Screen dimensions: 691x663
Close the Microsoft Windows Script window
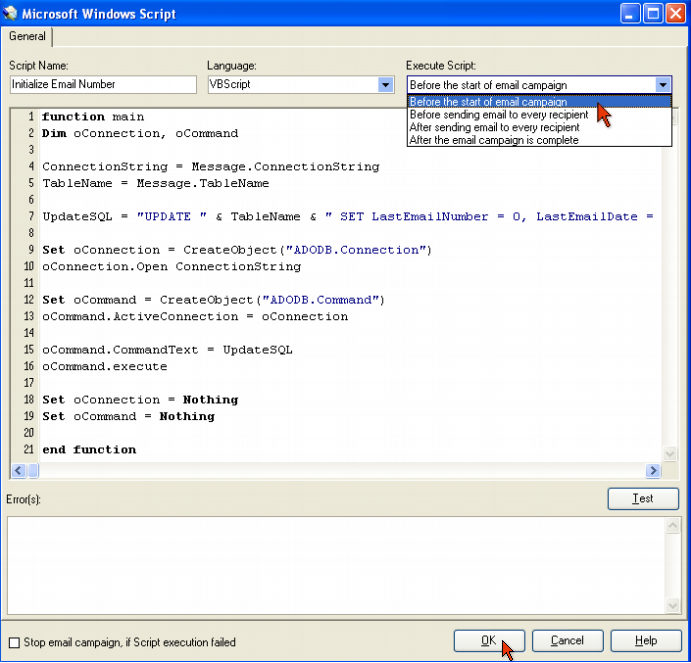coord(676,14)
